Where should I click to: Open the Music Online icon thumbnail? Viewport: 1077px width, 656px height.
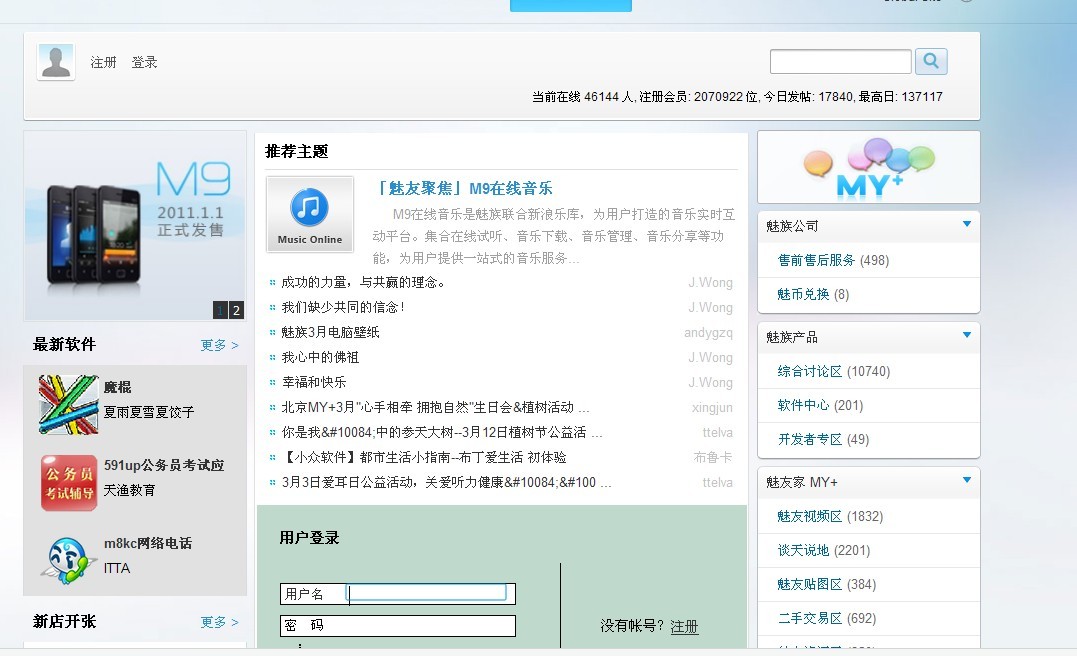pyautogui.click(x=310, y=214)
